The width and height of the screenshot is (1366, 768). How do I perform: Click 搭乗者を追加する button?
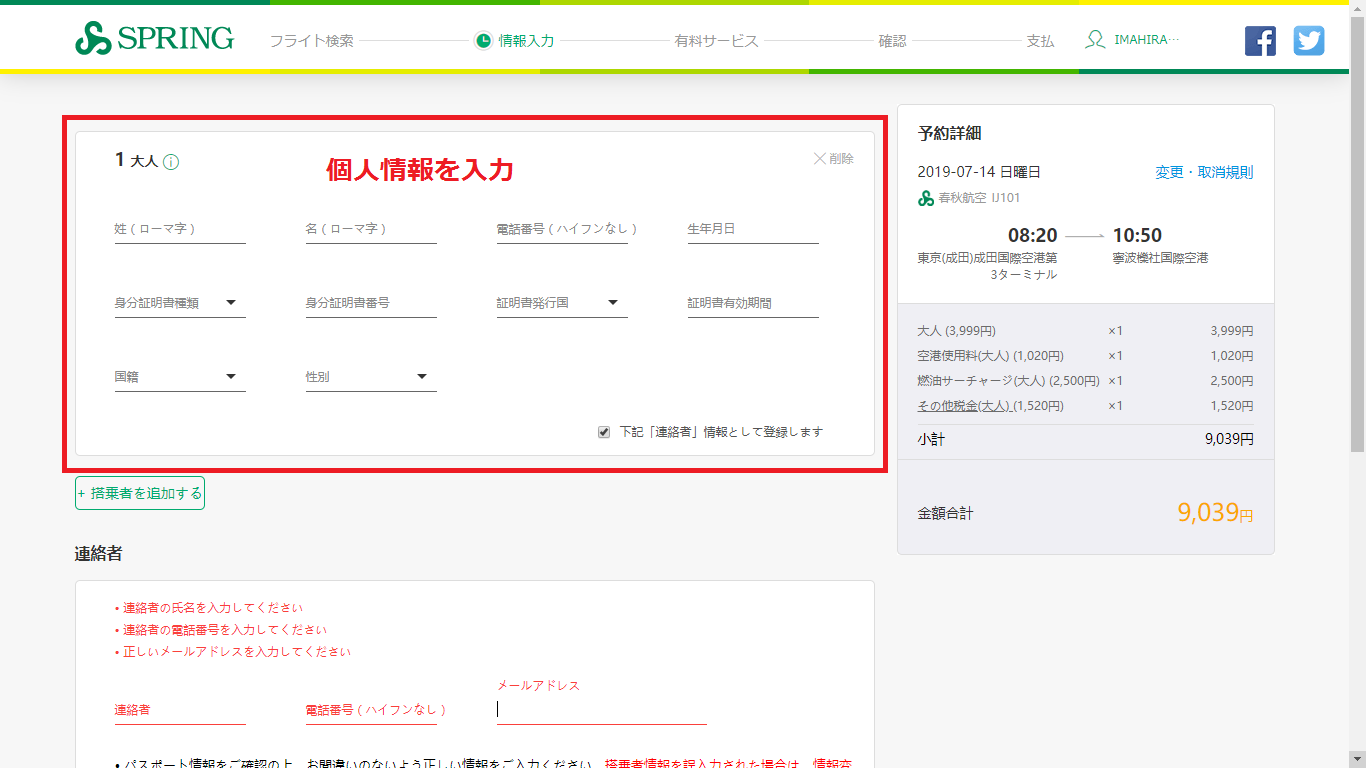pos(140,493)
